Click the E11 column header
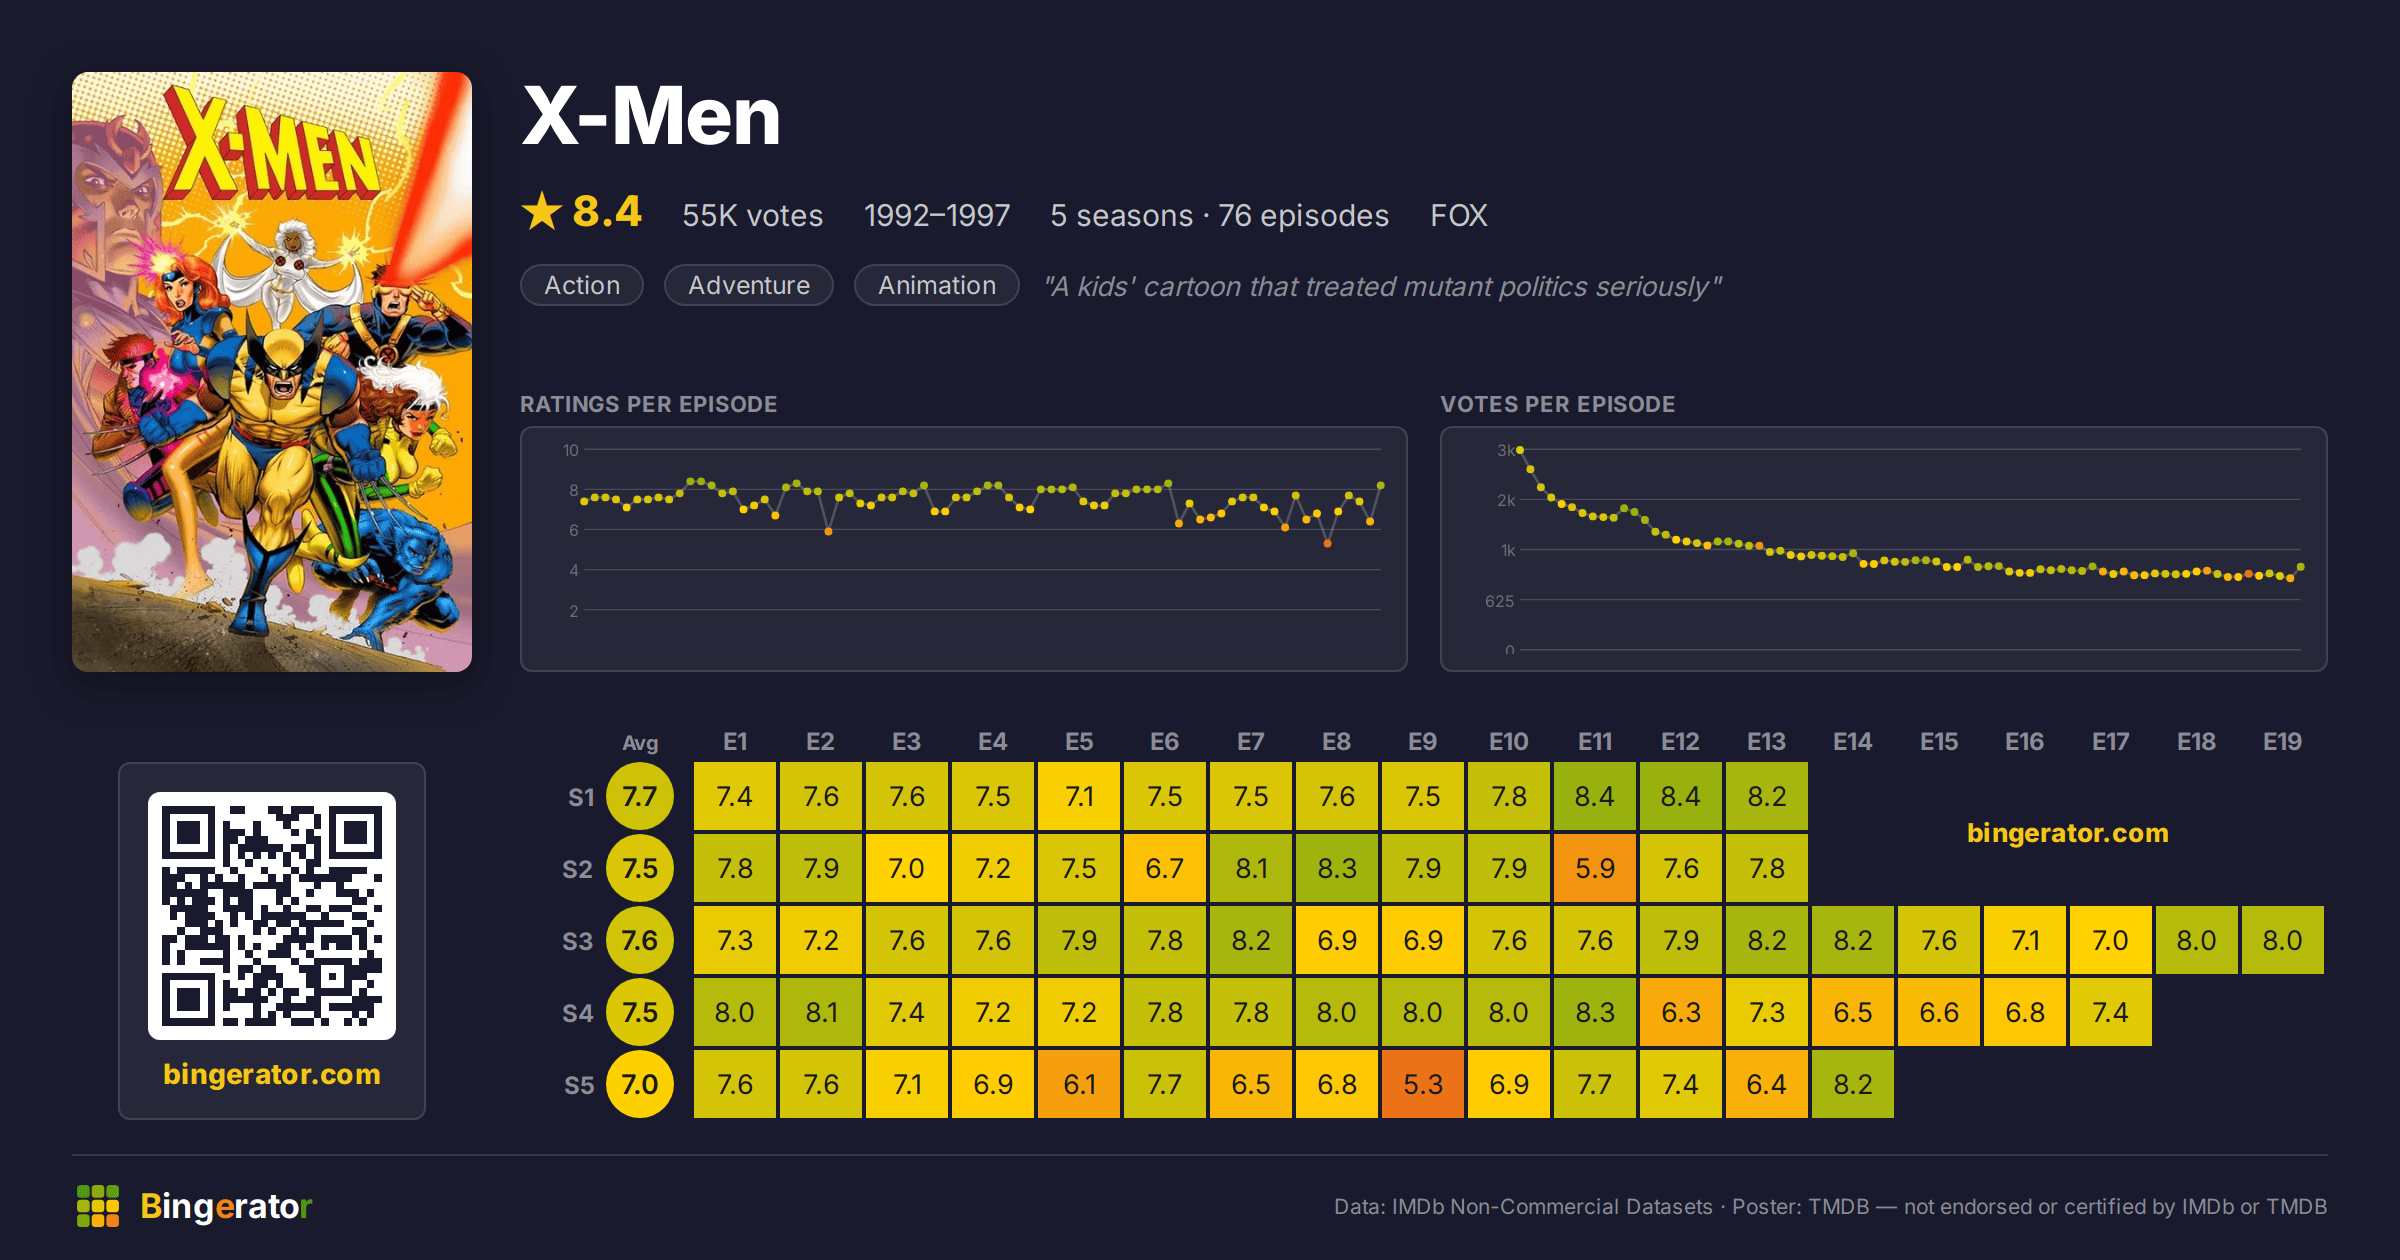This screenshot has height=1260, width=2400. (1595, 742)
